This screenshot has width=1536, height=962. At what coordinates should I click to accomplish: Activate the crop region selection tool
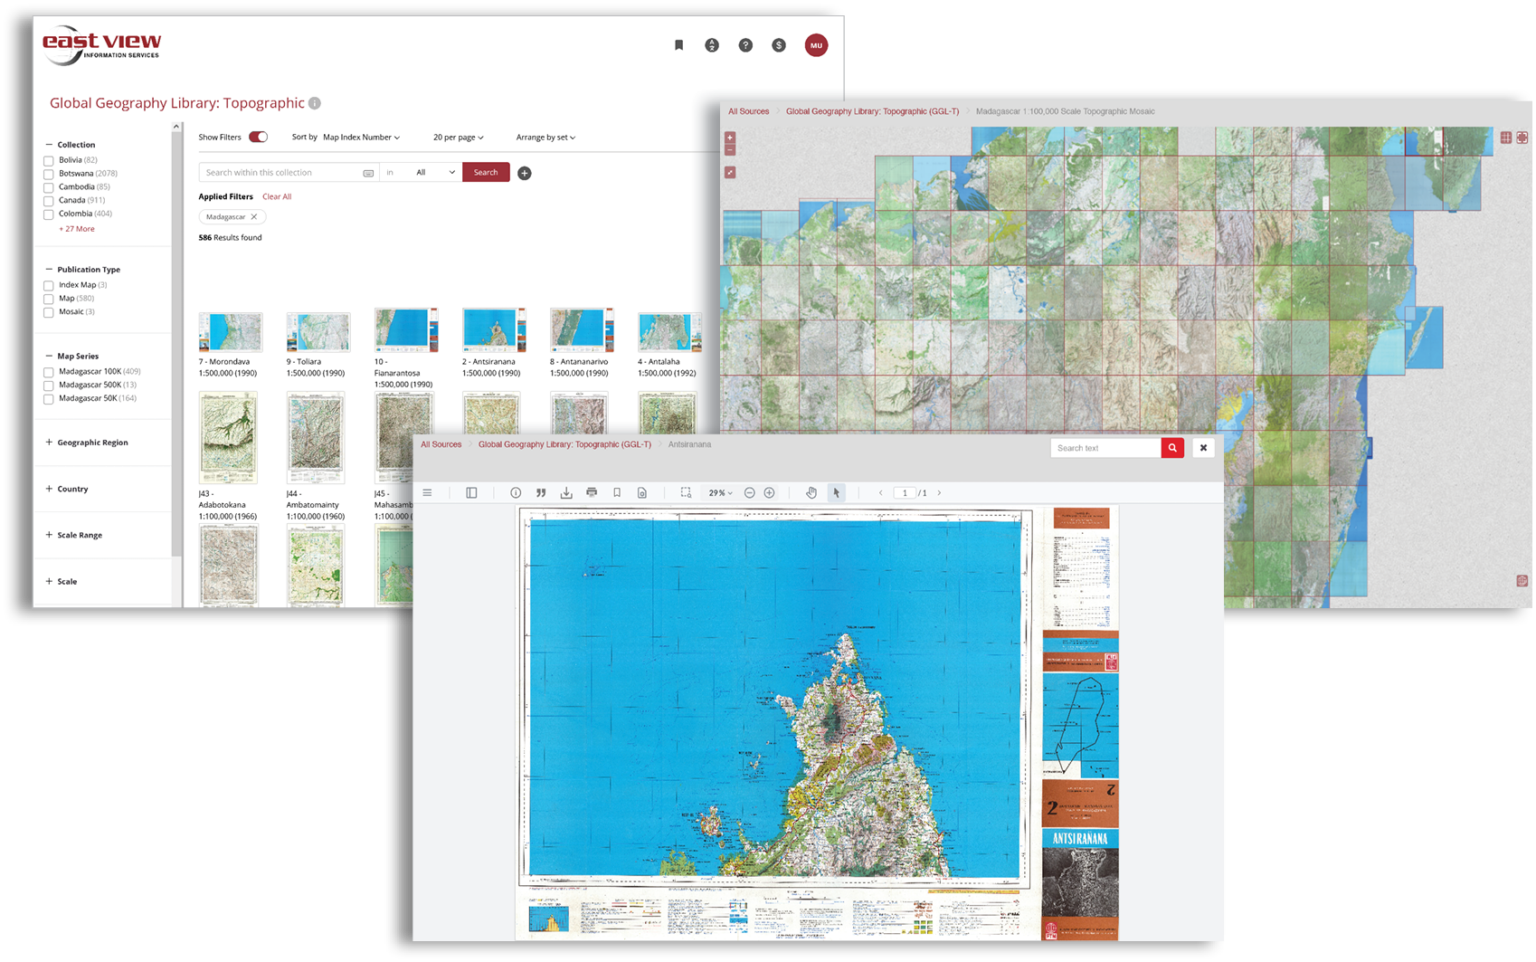coord(684,492)
